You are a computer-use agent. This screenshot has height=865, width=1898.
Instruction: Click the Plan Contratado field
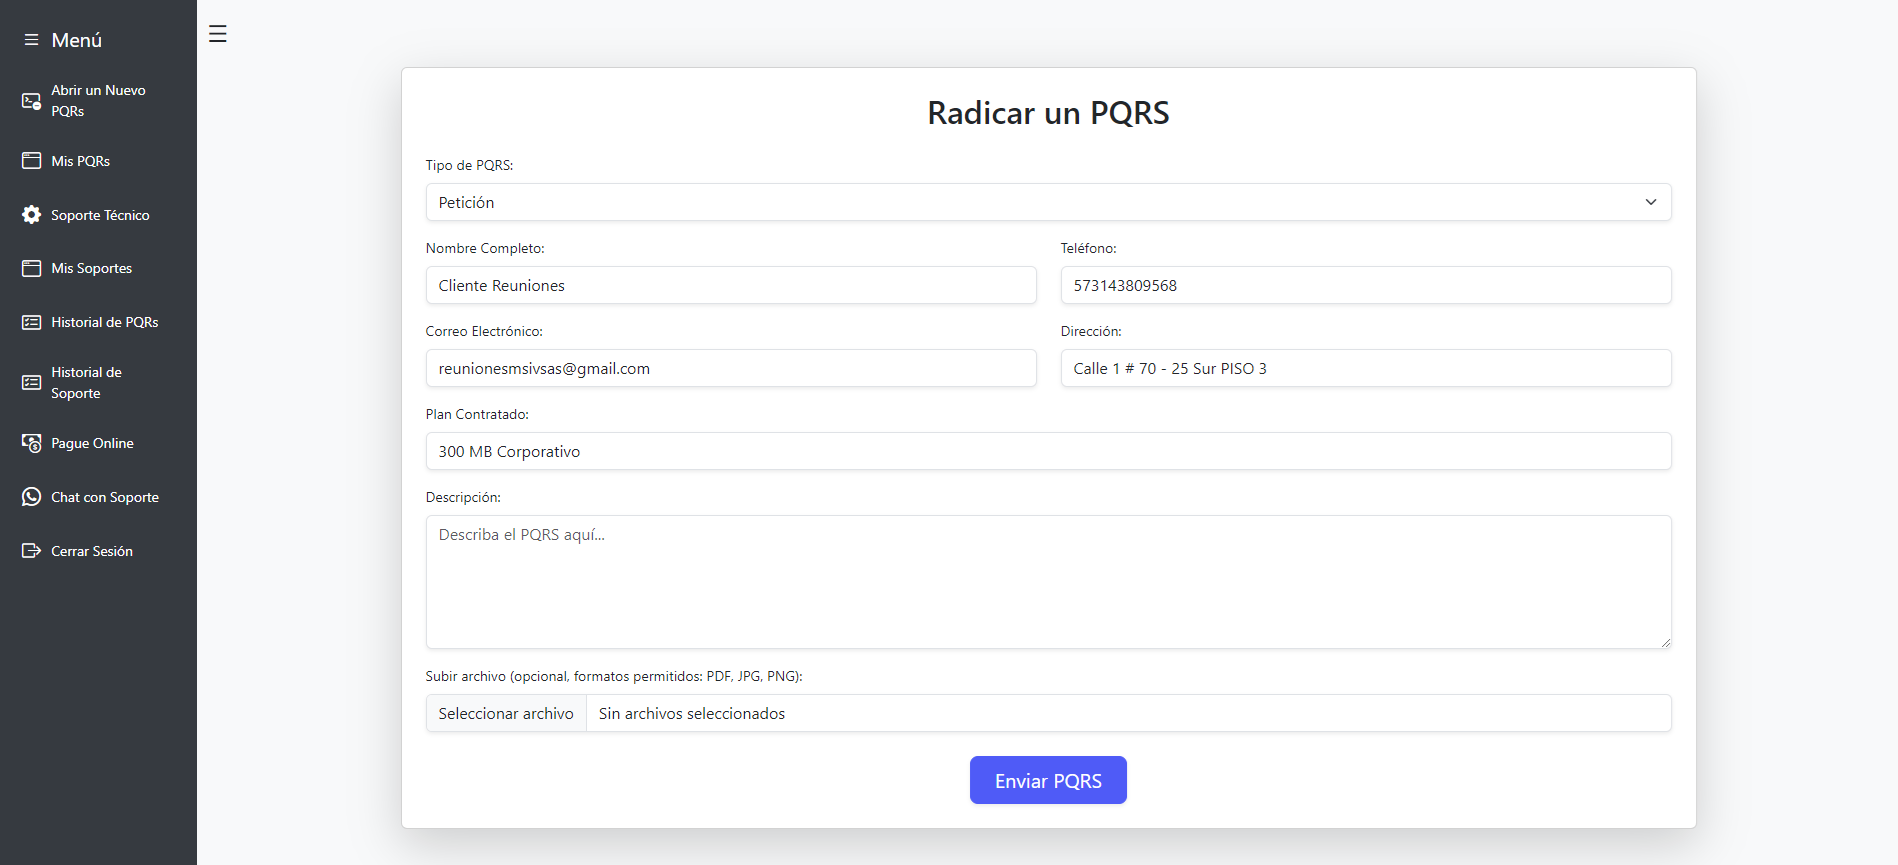click(x=1048, y=451)
